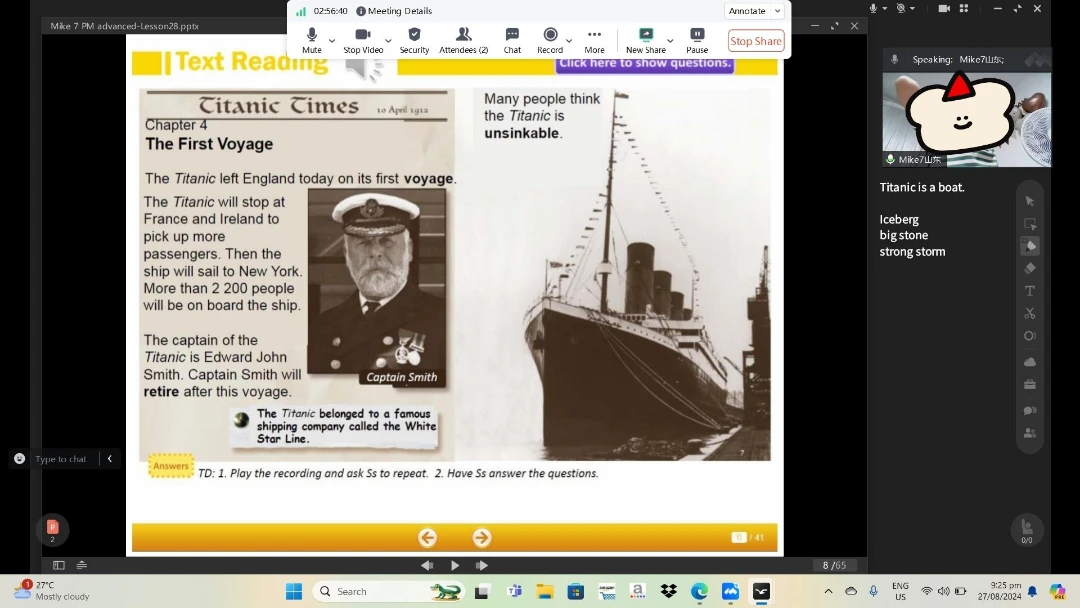
Task: Toggle the slide thumbnail sidebar panel
Action: coord(59,565)
